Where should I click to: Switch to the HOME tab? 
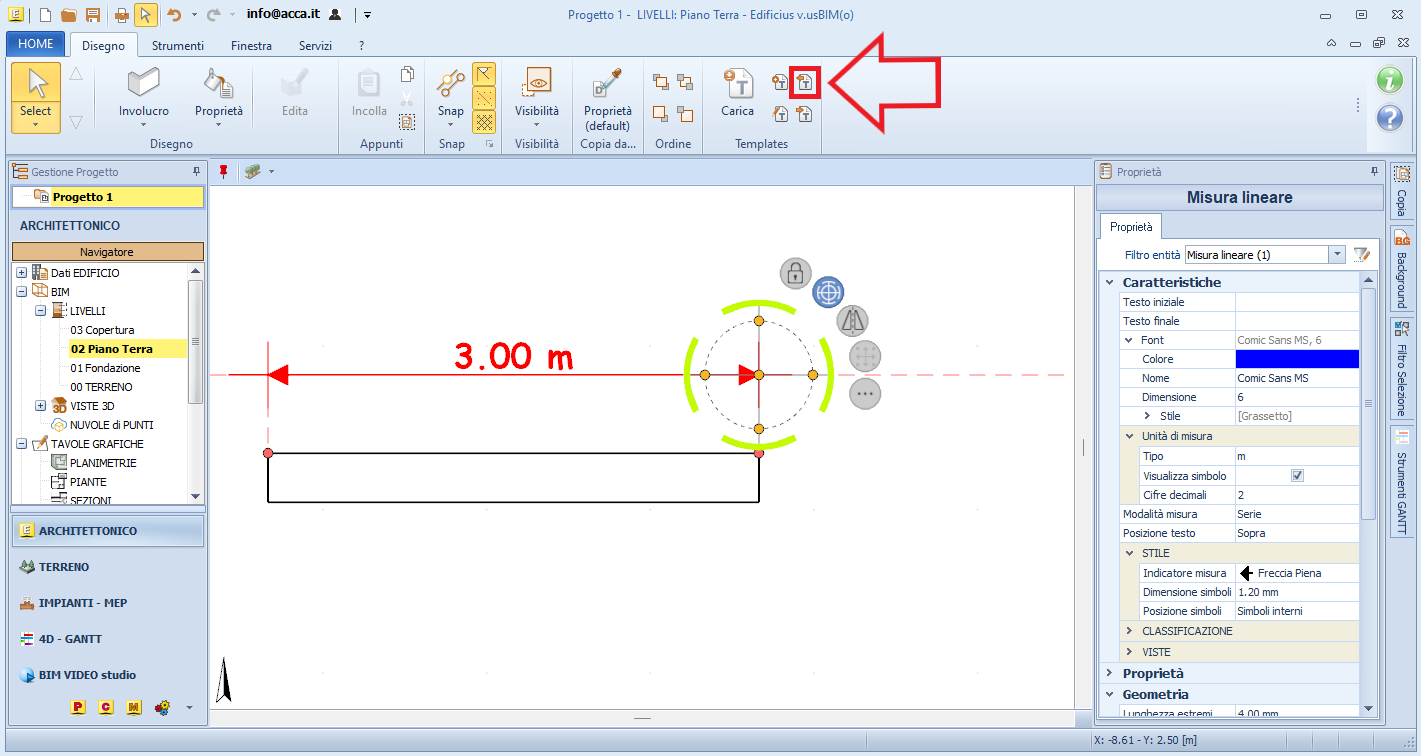click(36, 45)
